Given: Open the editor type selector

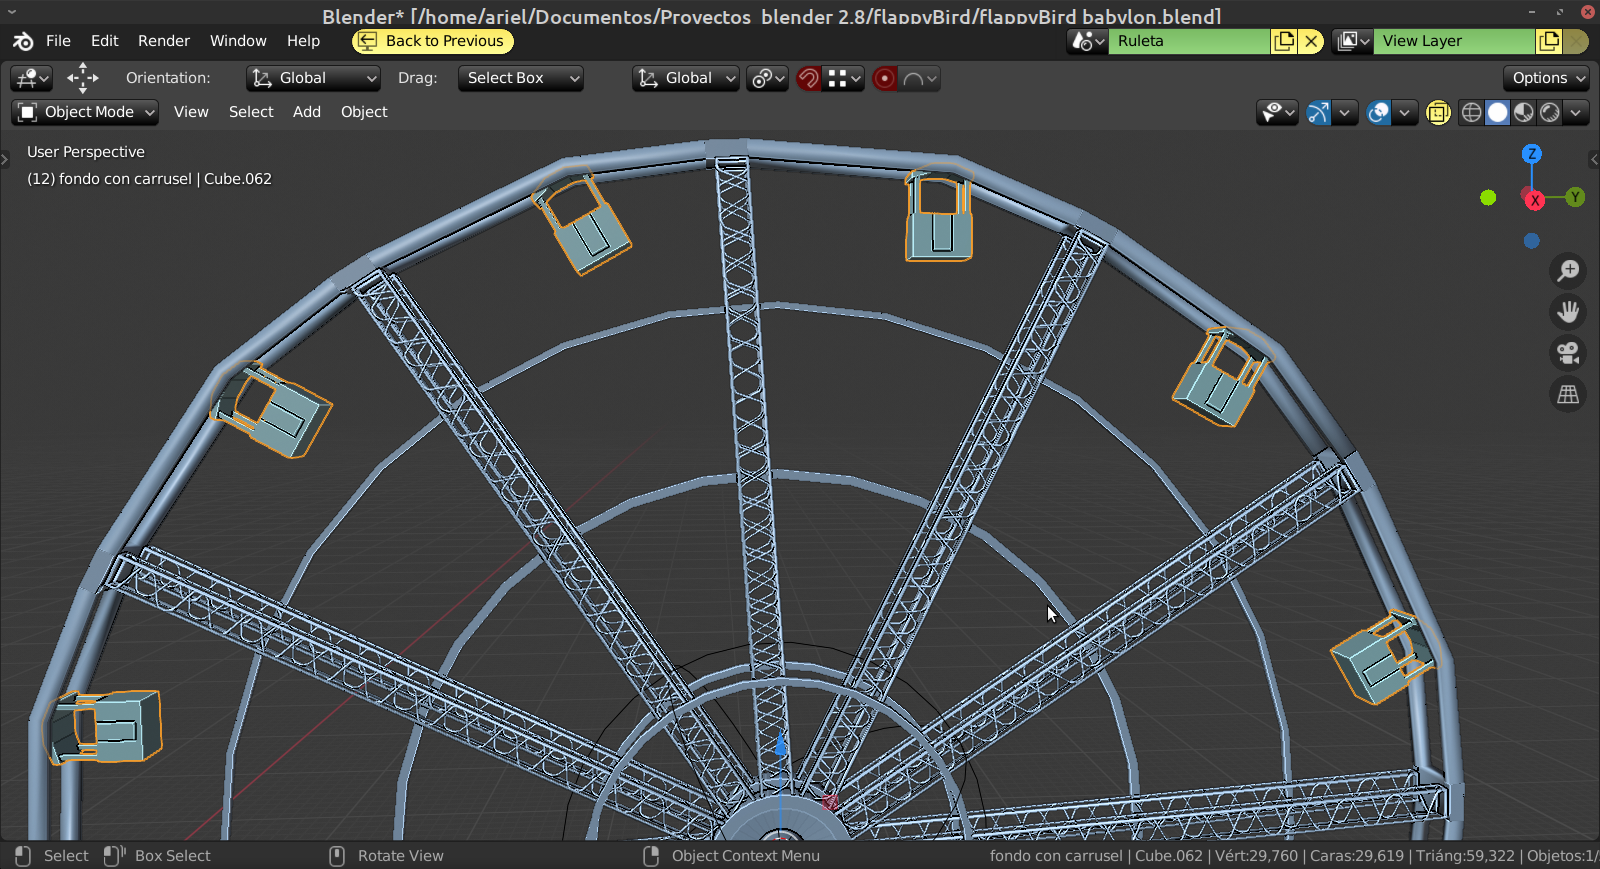Looking at the screenshot, I should point(31,78).
